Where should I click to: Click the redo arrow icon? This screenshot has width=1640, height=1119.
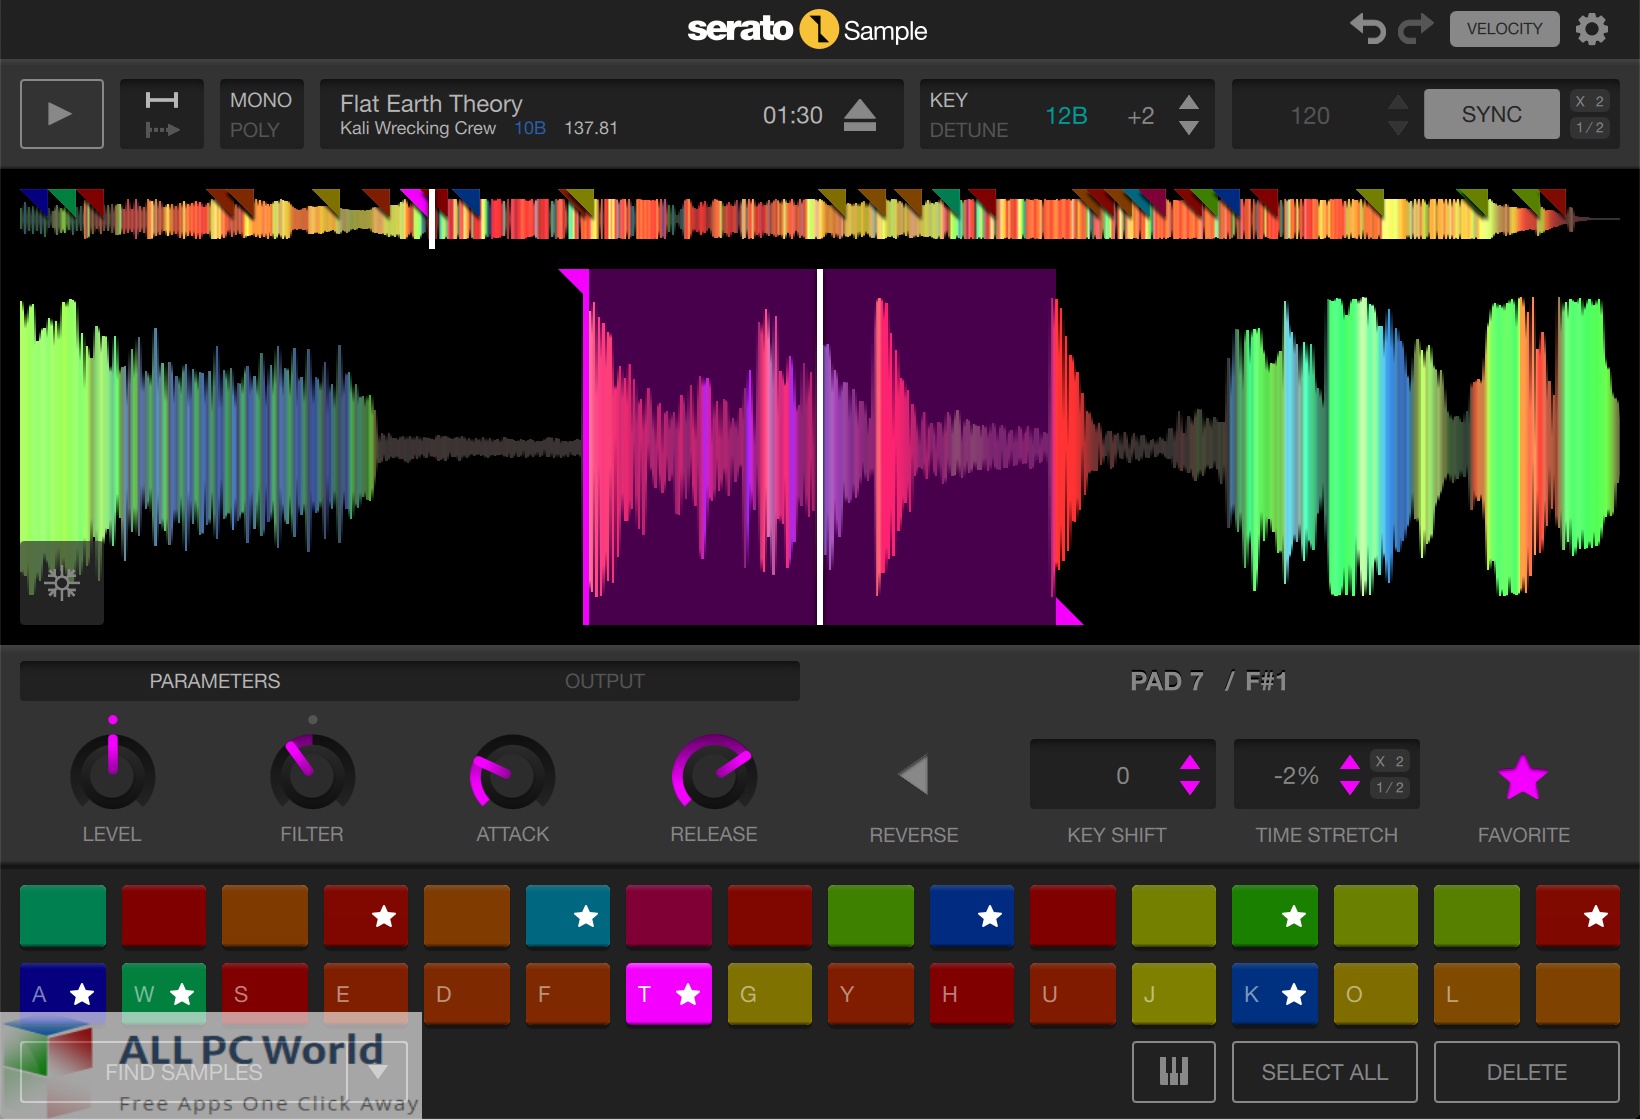tap(1416, 29)
